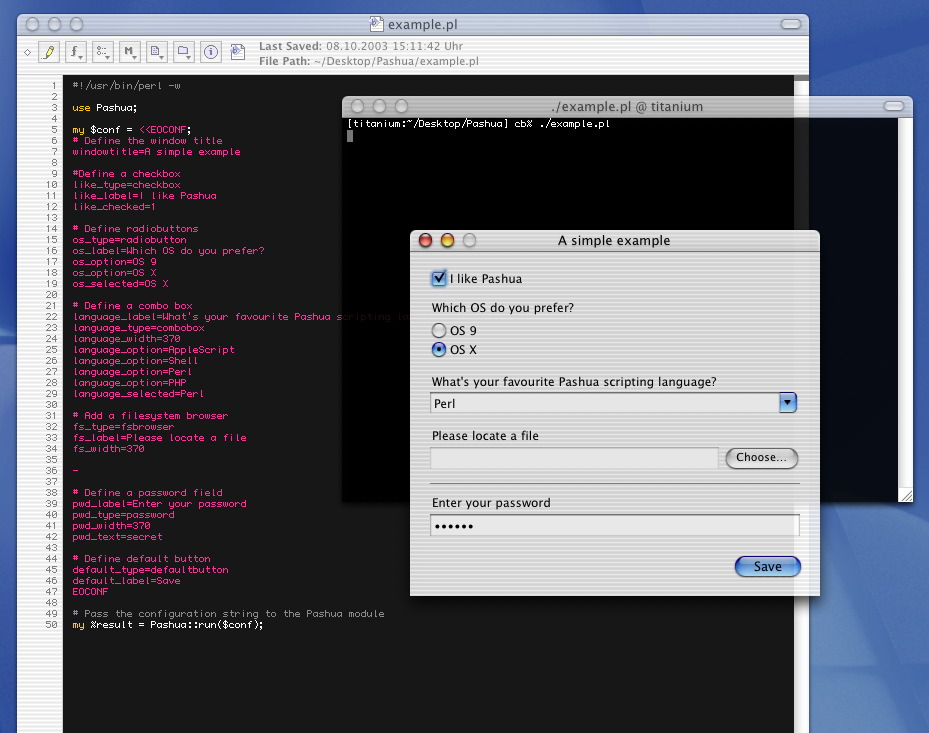Select the OS X radio button
The height and width of the screenshot is (733, 929).
coord(438,350)
